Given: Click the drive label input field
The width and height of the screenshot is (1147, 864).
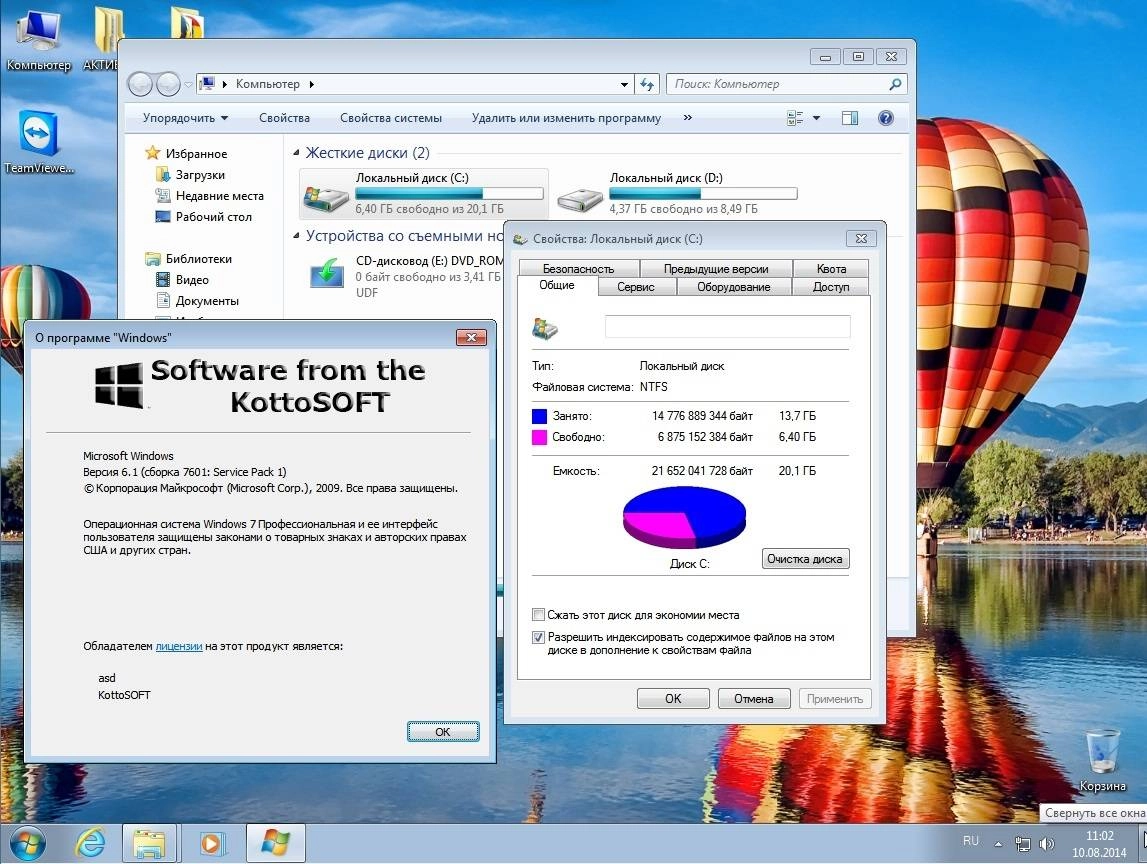Looking at the screenshot, I should pyautogui.click(x=728, y=327).
